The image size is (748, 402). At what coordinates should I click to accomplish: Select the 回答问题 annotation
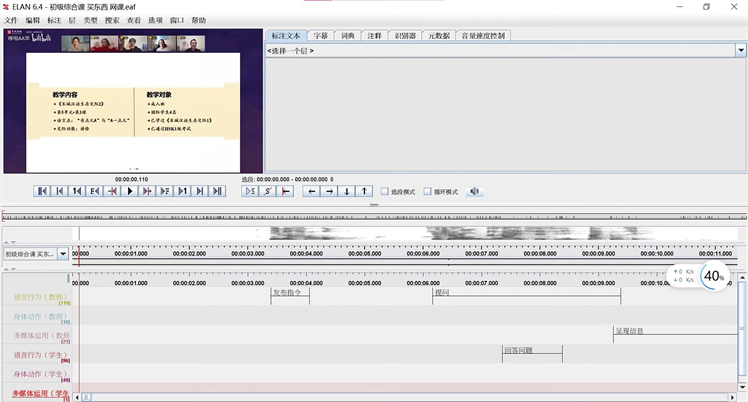(530, 351)
